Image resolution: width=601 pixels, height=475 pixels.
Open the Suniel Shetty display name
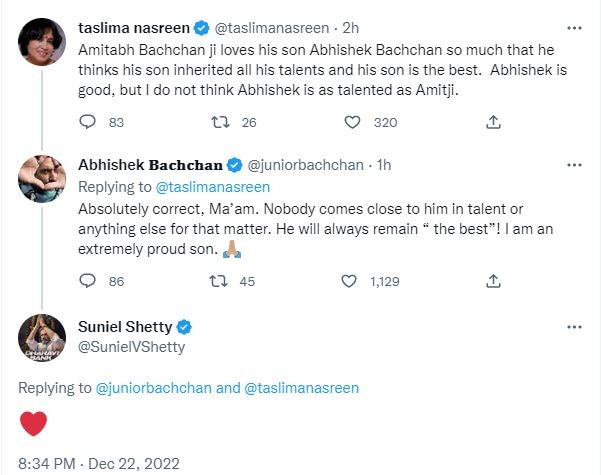pos(125,327)
